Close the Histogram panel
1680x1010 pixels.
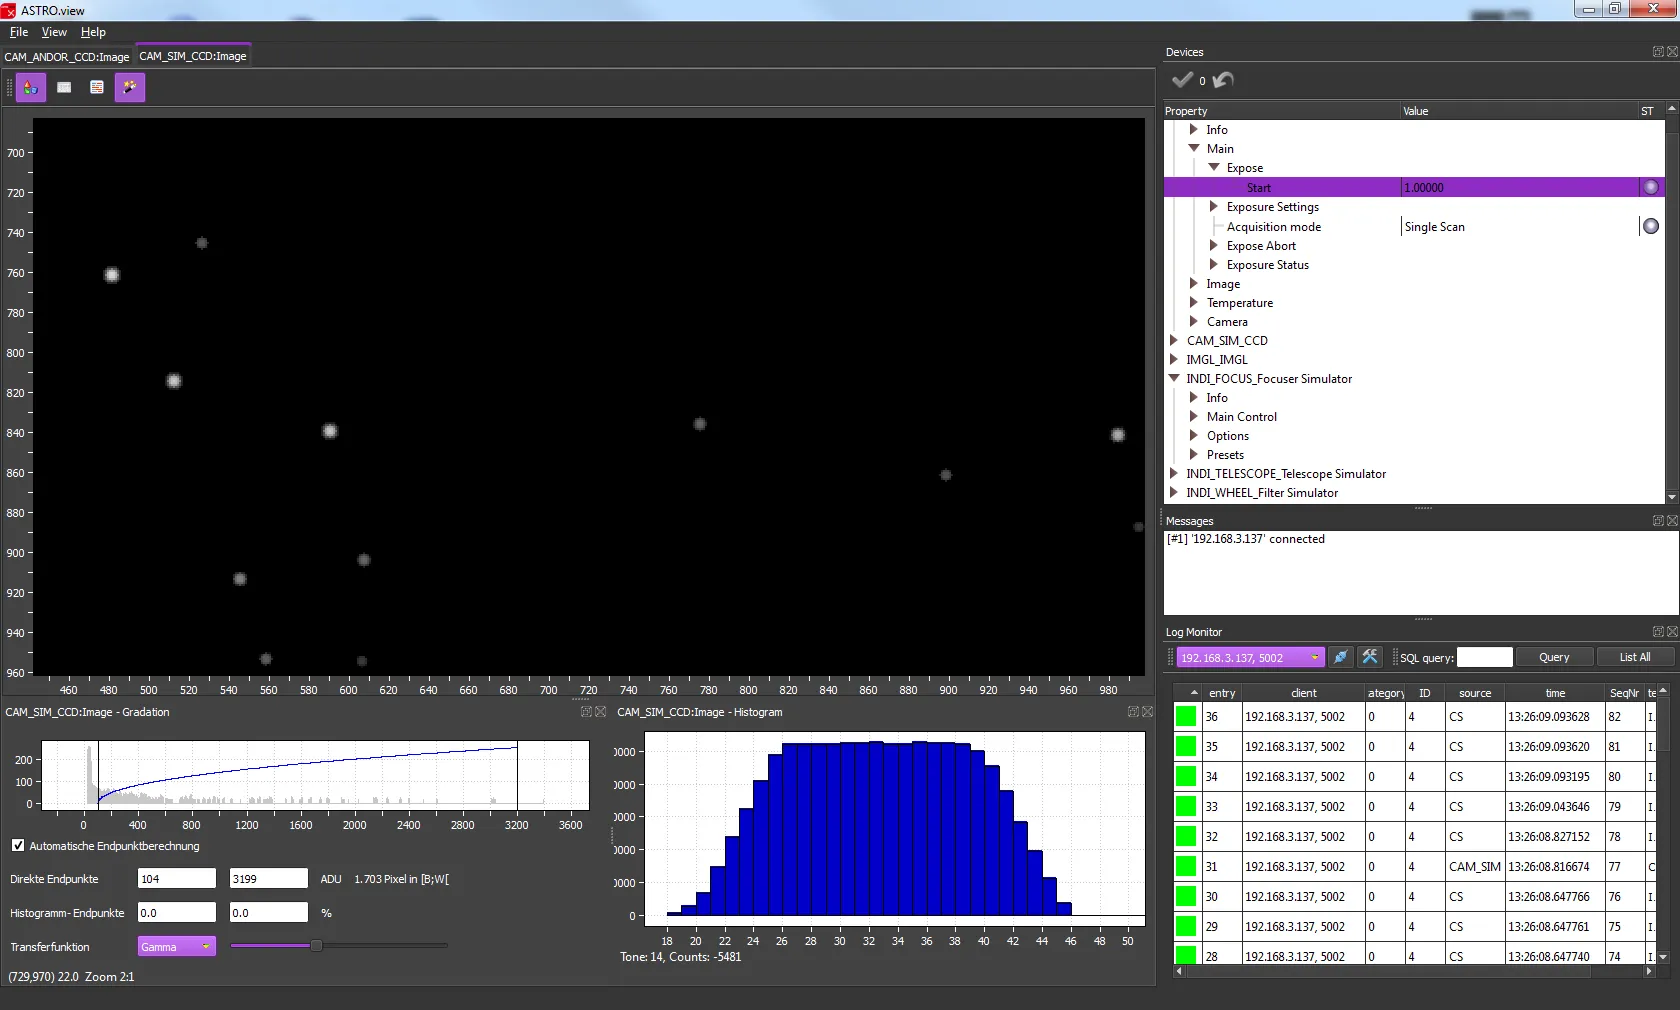1148,712
